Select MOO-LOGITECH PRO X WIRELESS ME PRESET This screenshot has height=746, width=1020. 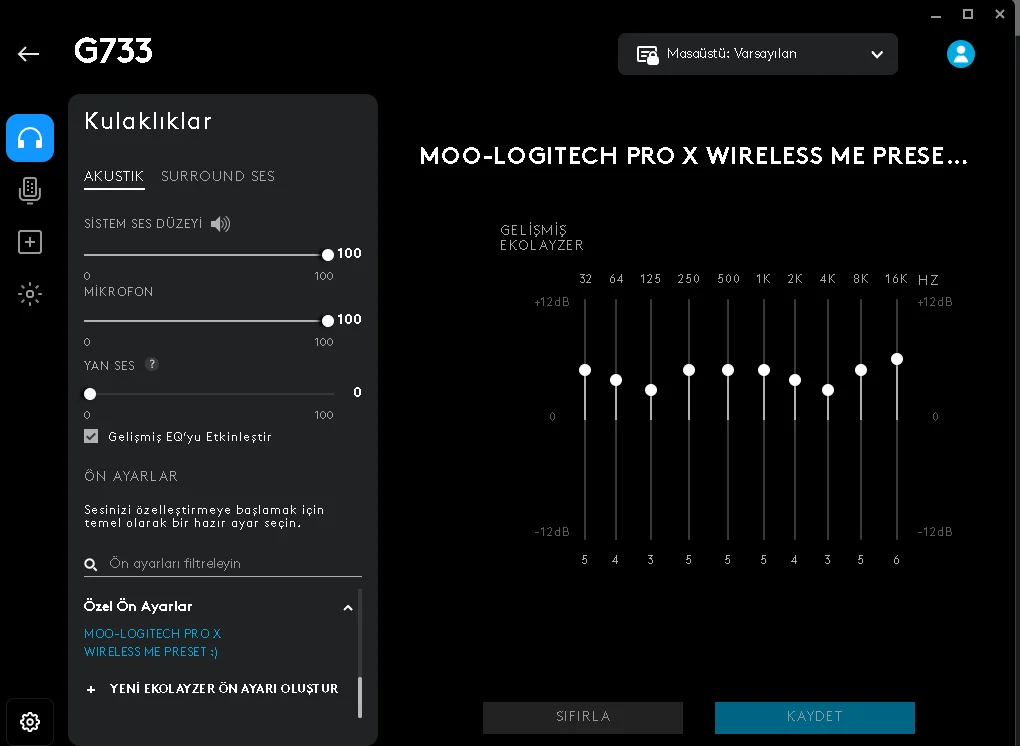pyautogui.click(x=152, y=643)
